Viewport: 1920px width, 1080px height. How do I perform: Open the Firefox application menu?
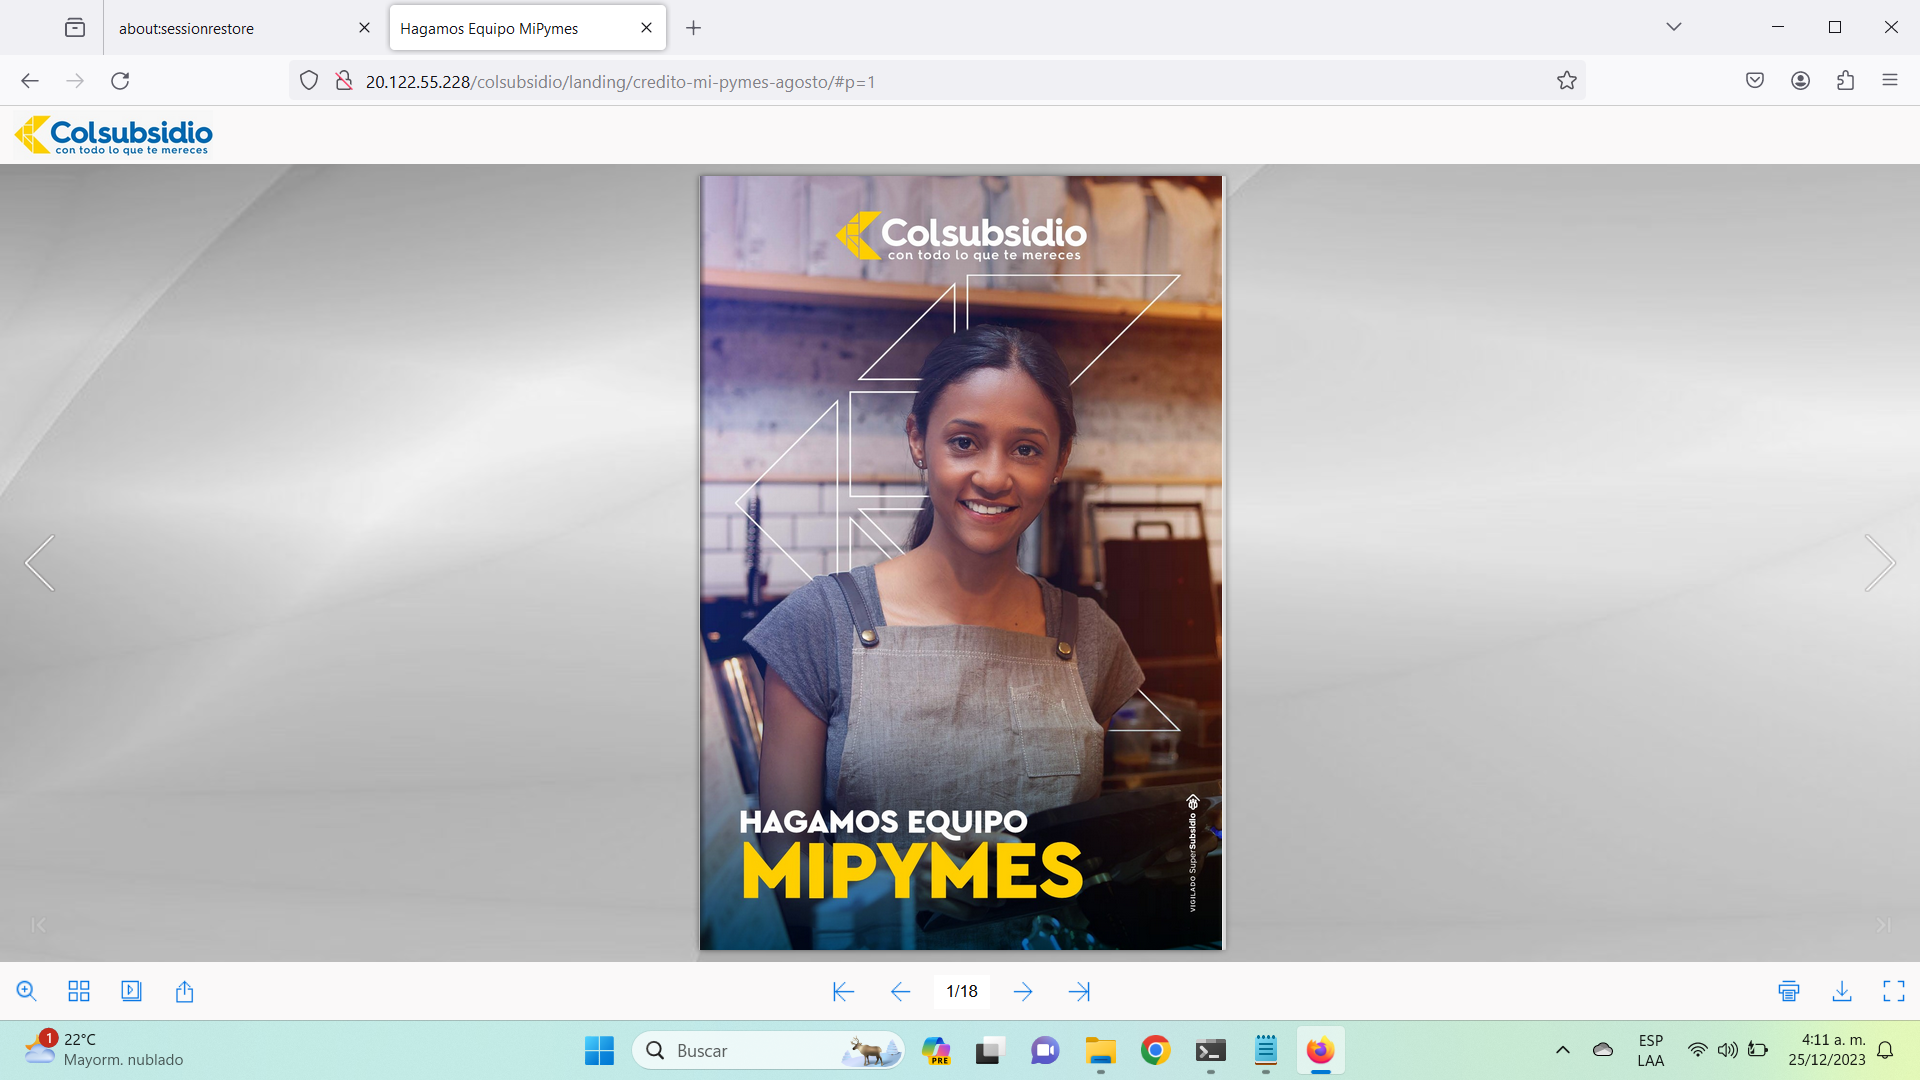coord(1889,81)
